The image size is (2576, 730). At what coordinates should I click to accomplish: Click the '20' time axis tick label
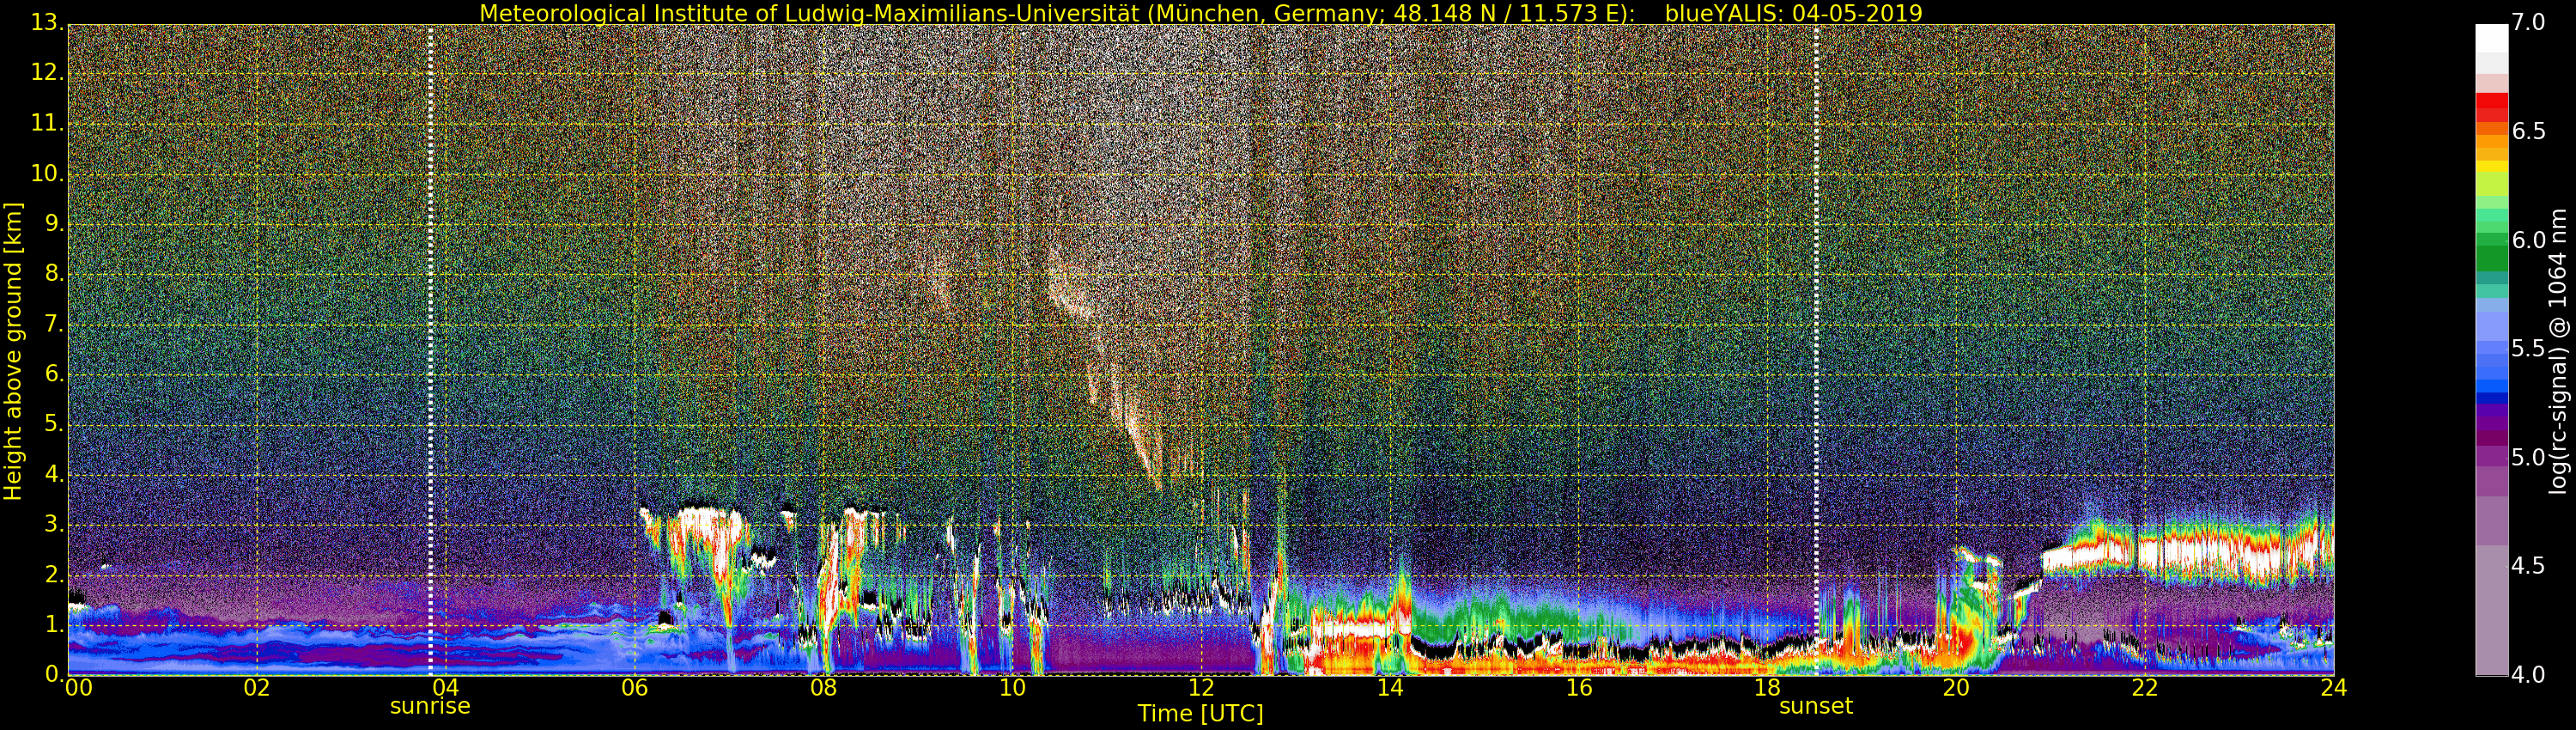pyautogui.click(x=1956, y=688)
